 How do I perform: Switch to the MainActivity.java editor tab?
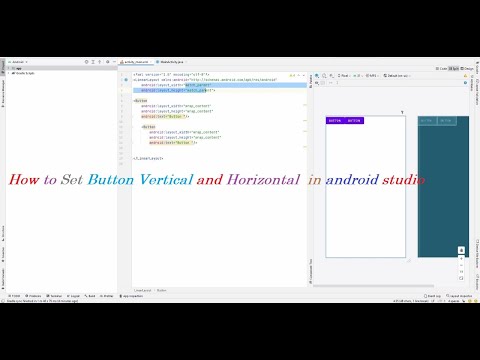[172, 62]
